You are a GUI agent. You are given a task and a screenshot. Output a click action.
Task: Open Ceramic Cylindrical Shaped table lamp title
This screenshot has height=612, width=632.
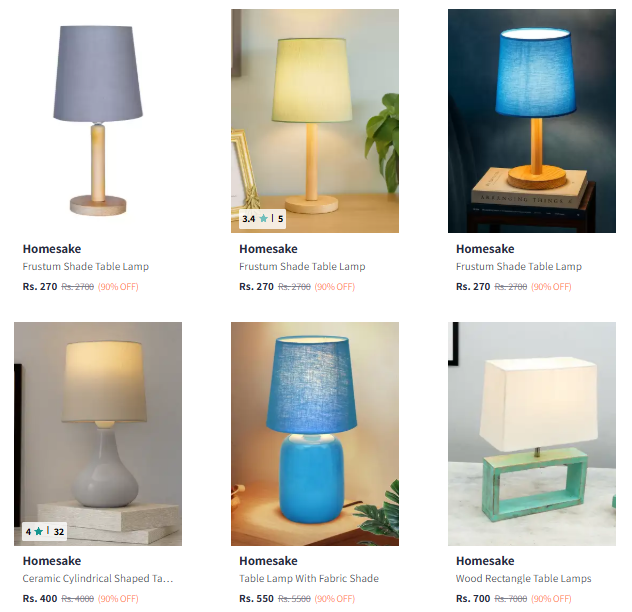98,579
